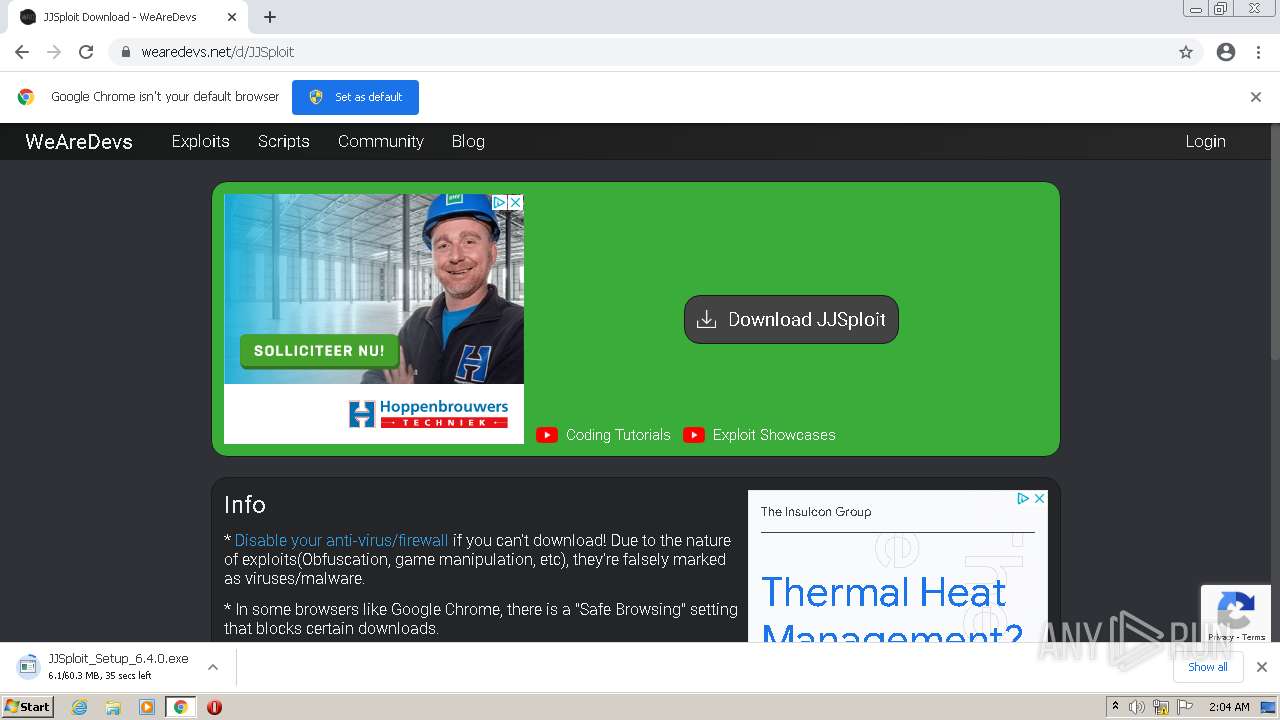Show hidden system tray icons arrow
Image resolution: width=1280 pixels, height=720 pixels.
[1115, 707]
